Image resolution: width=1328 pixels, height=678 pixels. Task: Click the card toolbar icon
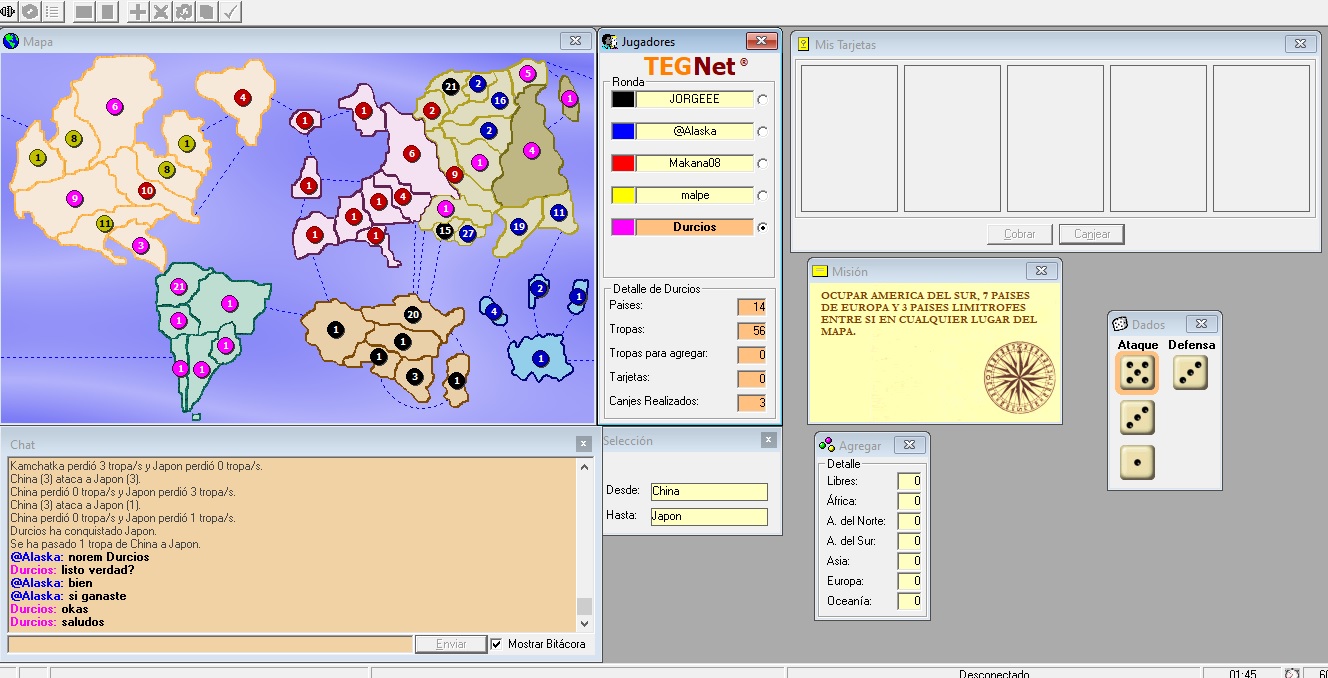tap(206, 12)
